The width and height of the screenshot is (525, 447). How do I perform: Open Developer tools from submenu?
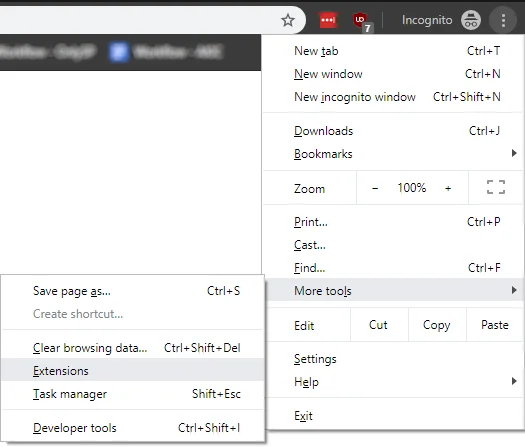pos(133,428)
